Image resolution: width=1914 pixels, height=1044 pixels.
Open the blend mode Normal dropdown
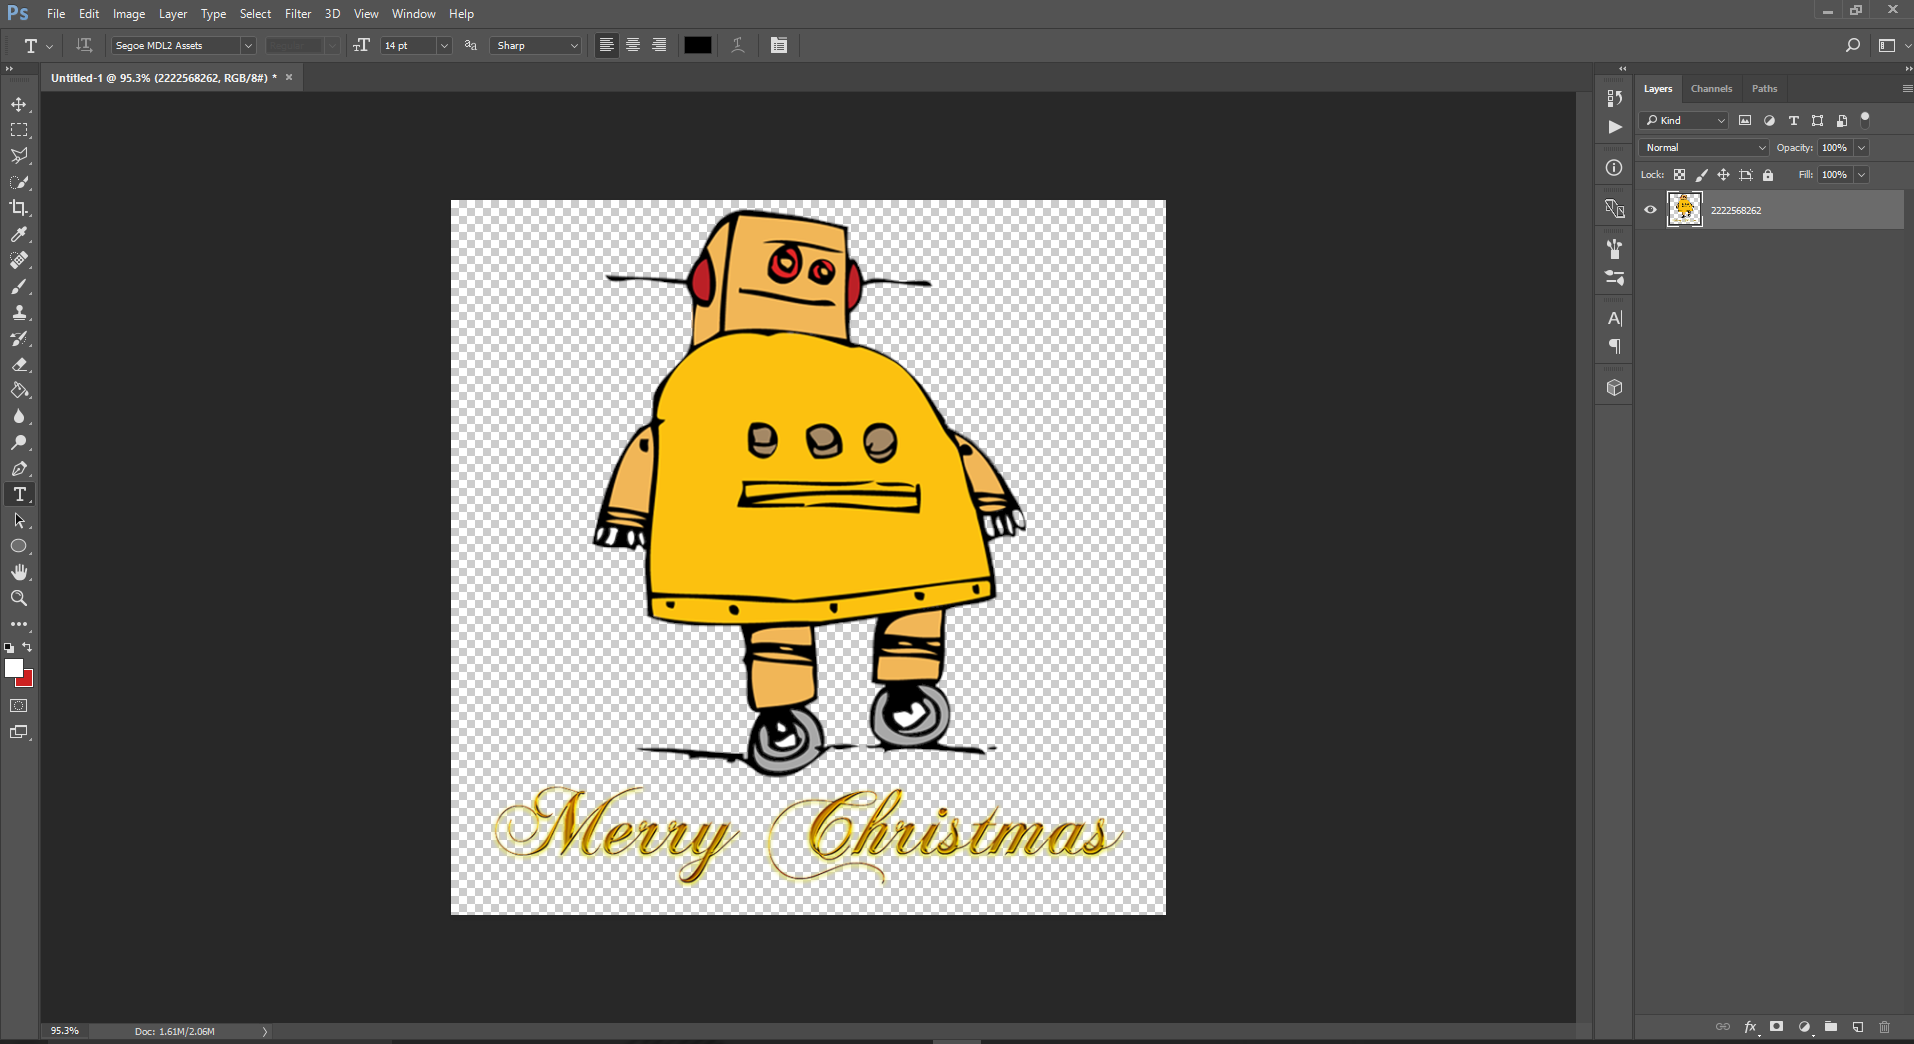[1704, 147]
